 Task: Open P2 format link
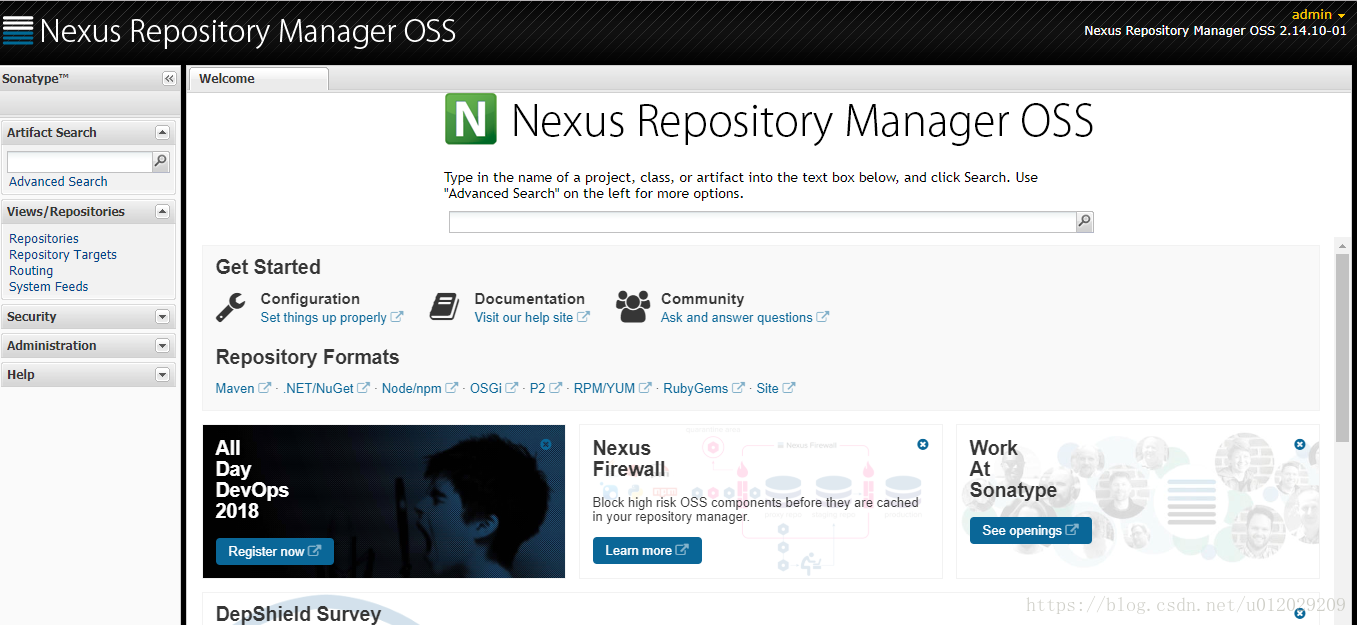tap(538, 388)
